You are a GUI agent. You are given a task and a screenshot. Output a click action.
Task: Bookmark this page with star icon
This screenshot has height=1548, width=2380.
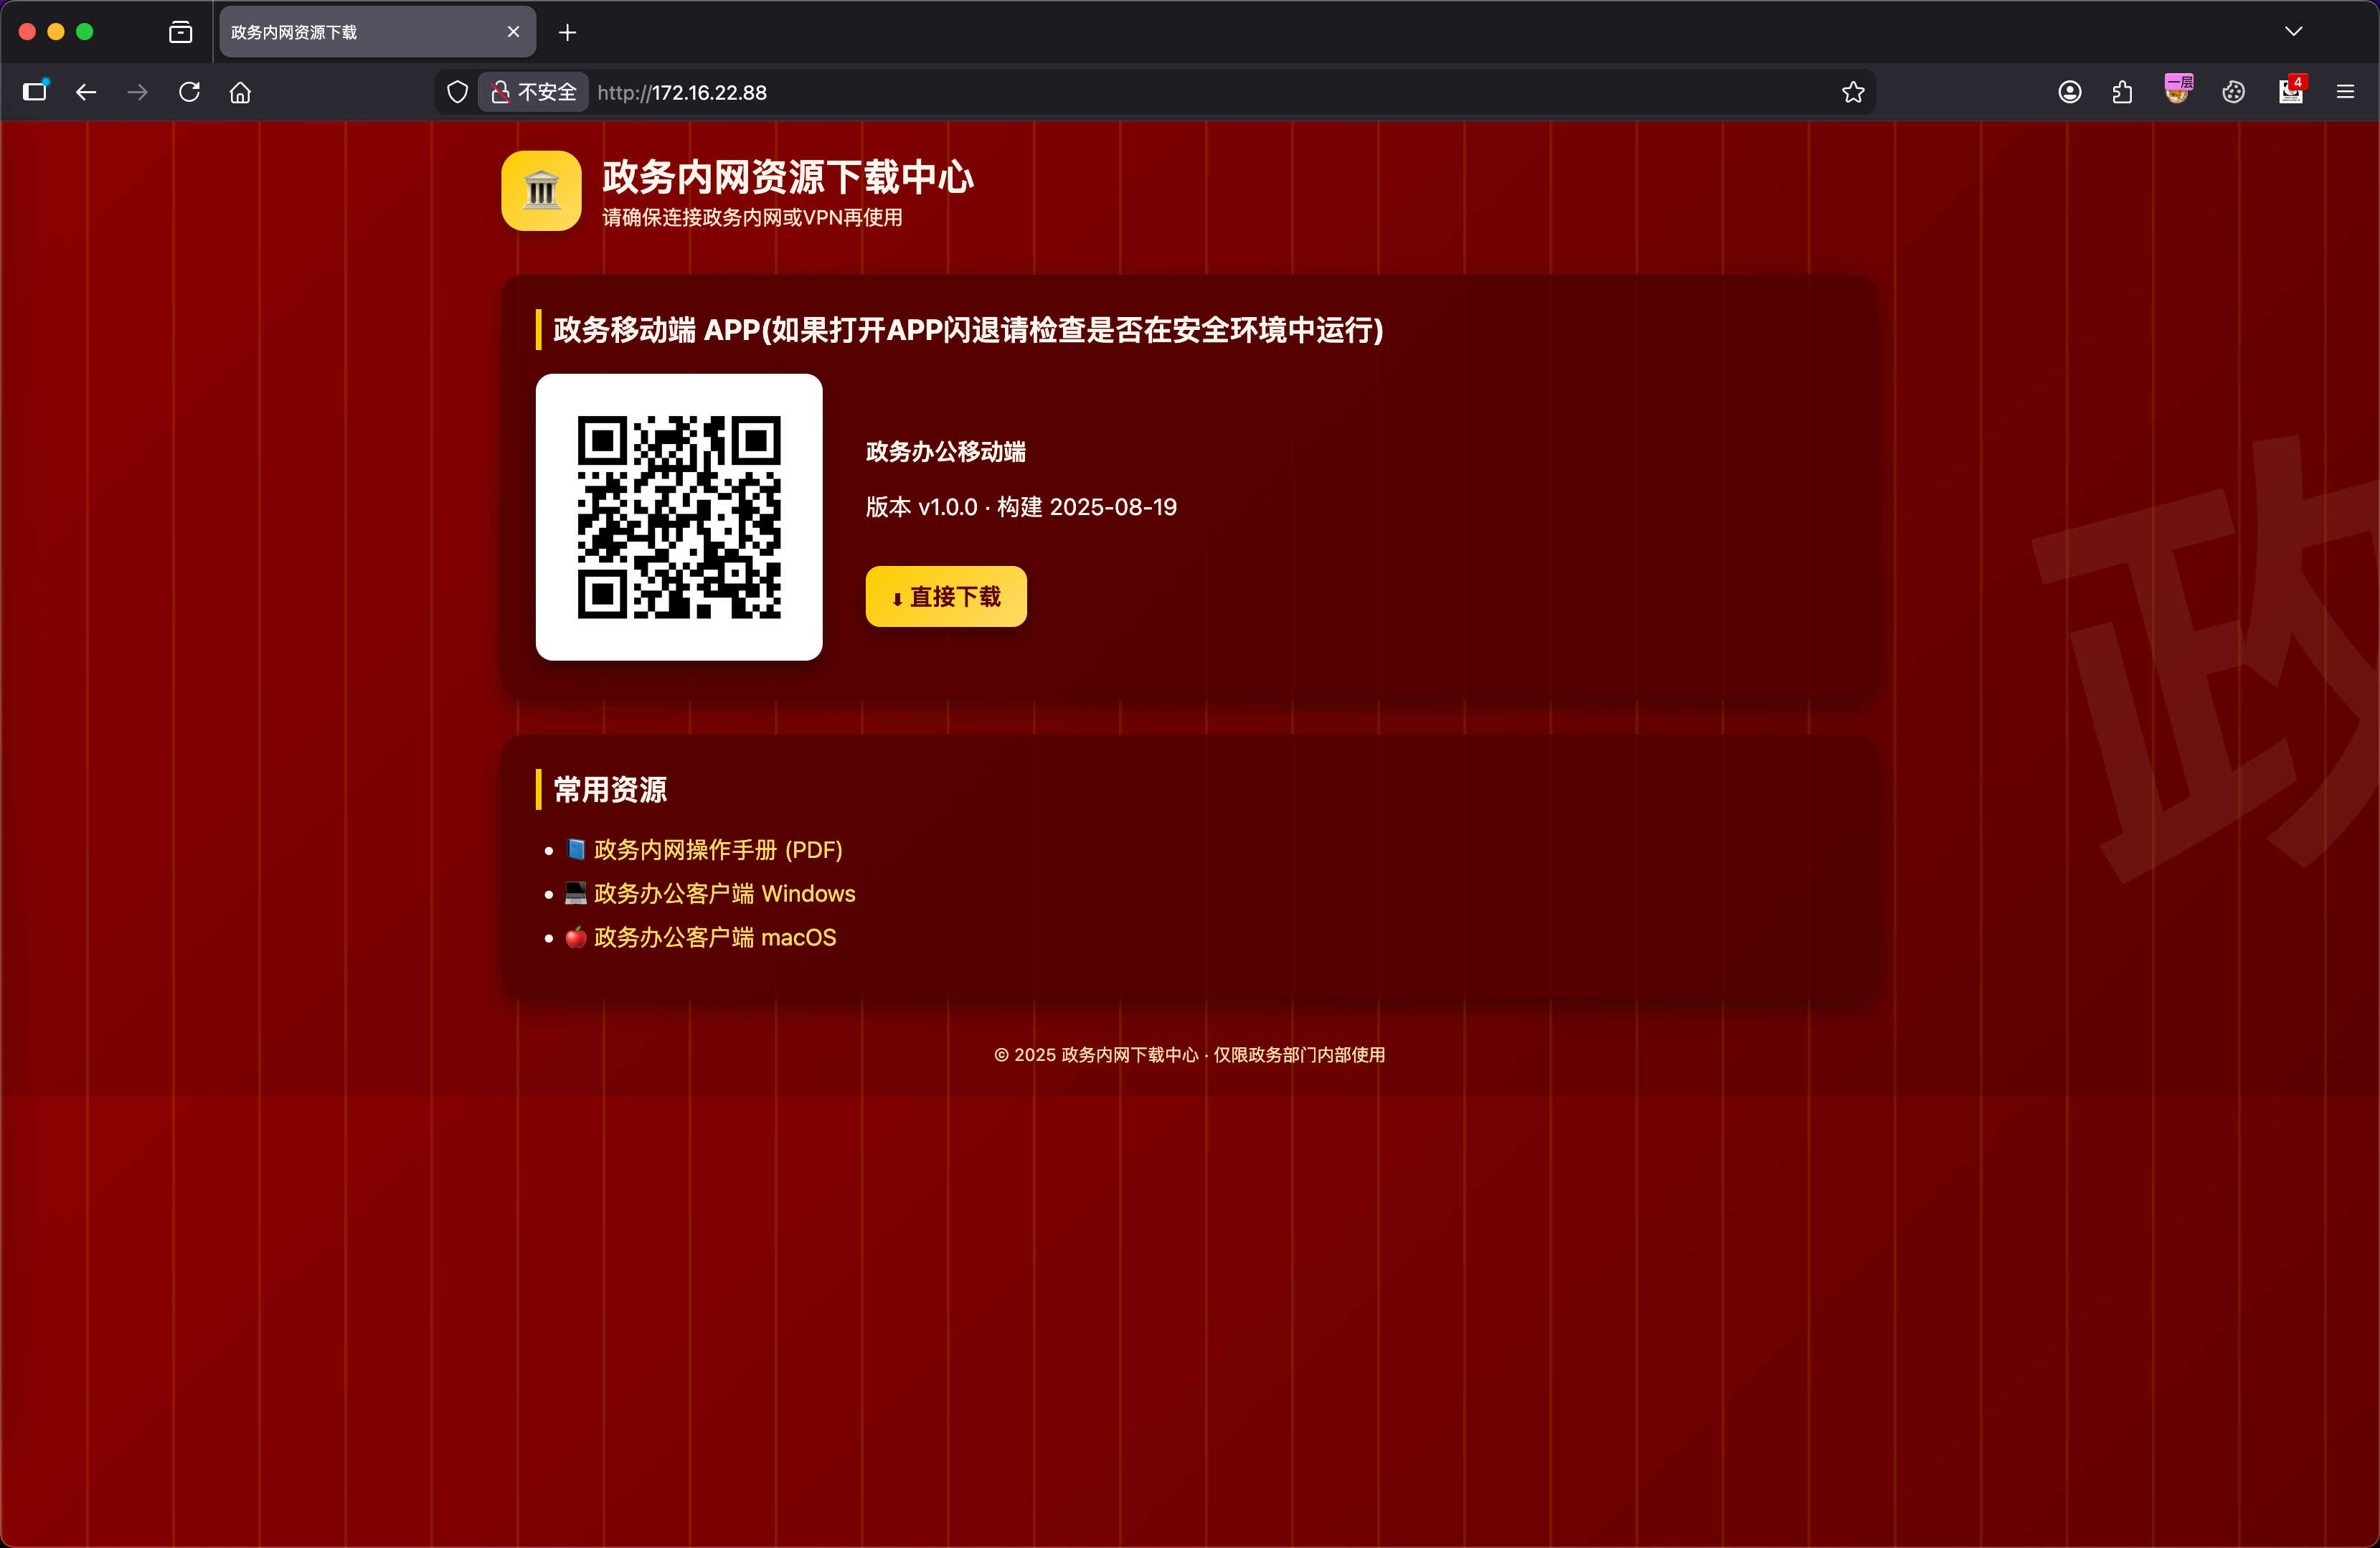coord(1853,92)
